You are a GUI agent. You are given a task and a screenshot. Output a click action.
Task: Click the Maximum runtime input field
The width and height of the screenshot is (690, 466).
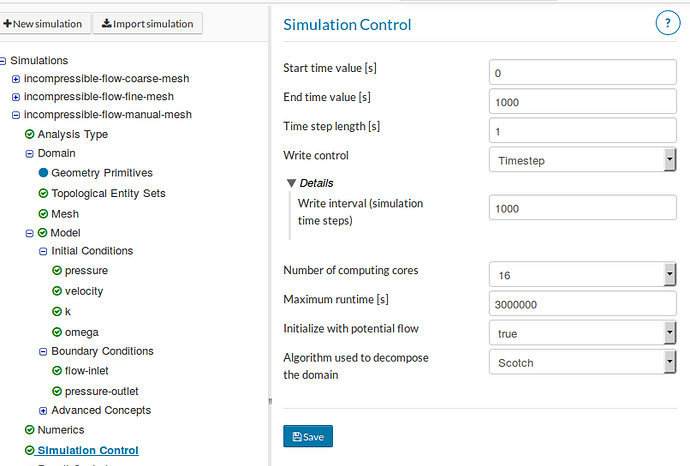[x=583, y=304]
